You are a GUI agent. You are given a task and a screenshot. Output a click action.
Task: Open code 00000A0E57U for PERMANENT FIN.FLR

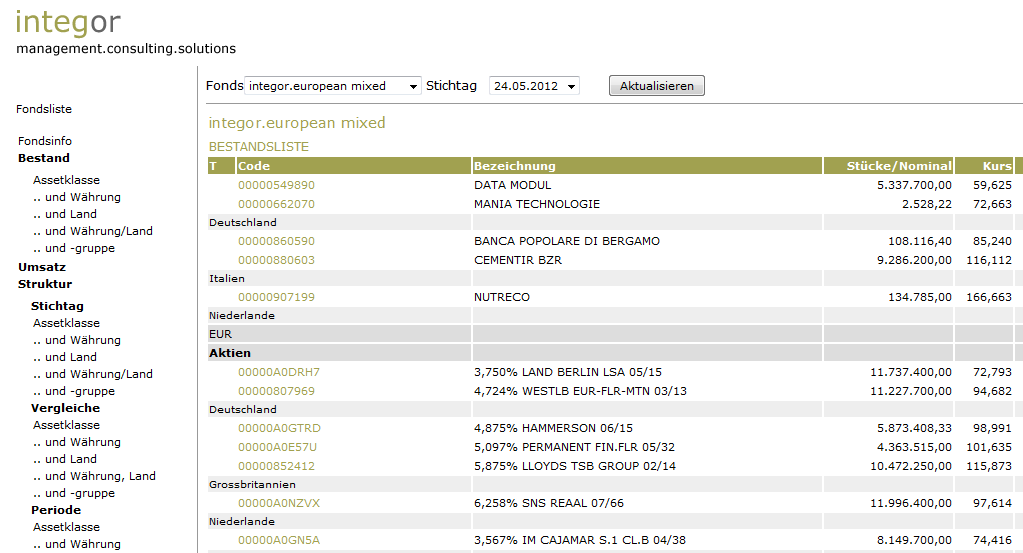pos(277,447)
